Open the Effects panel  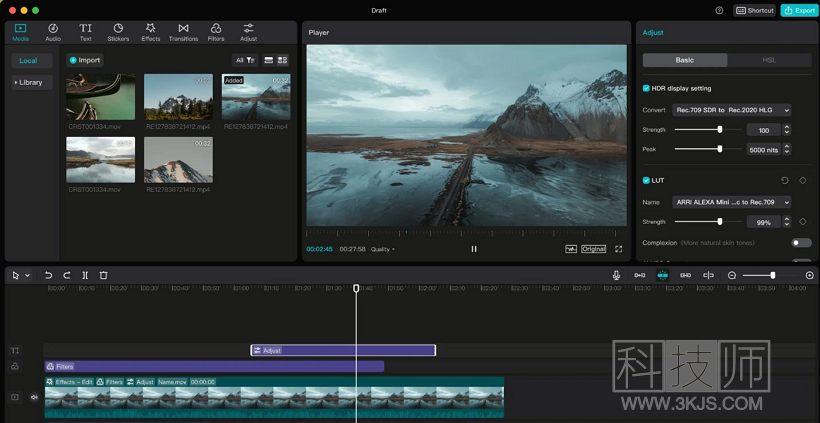151,32
